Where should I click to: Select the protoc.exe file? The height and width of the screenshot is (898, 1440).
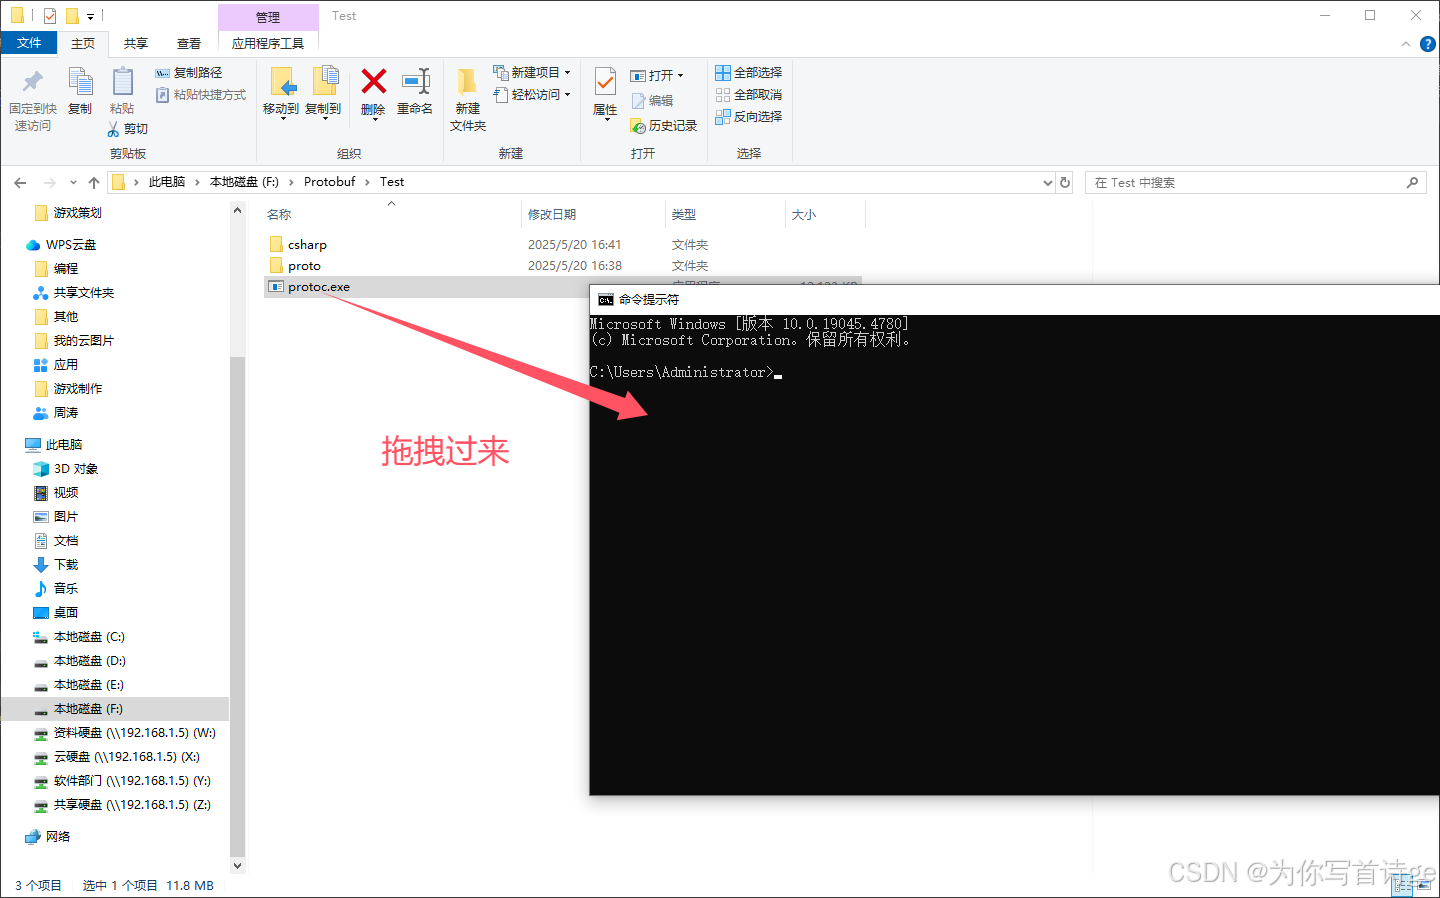pos(319,287)
